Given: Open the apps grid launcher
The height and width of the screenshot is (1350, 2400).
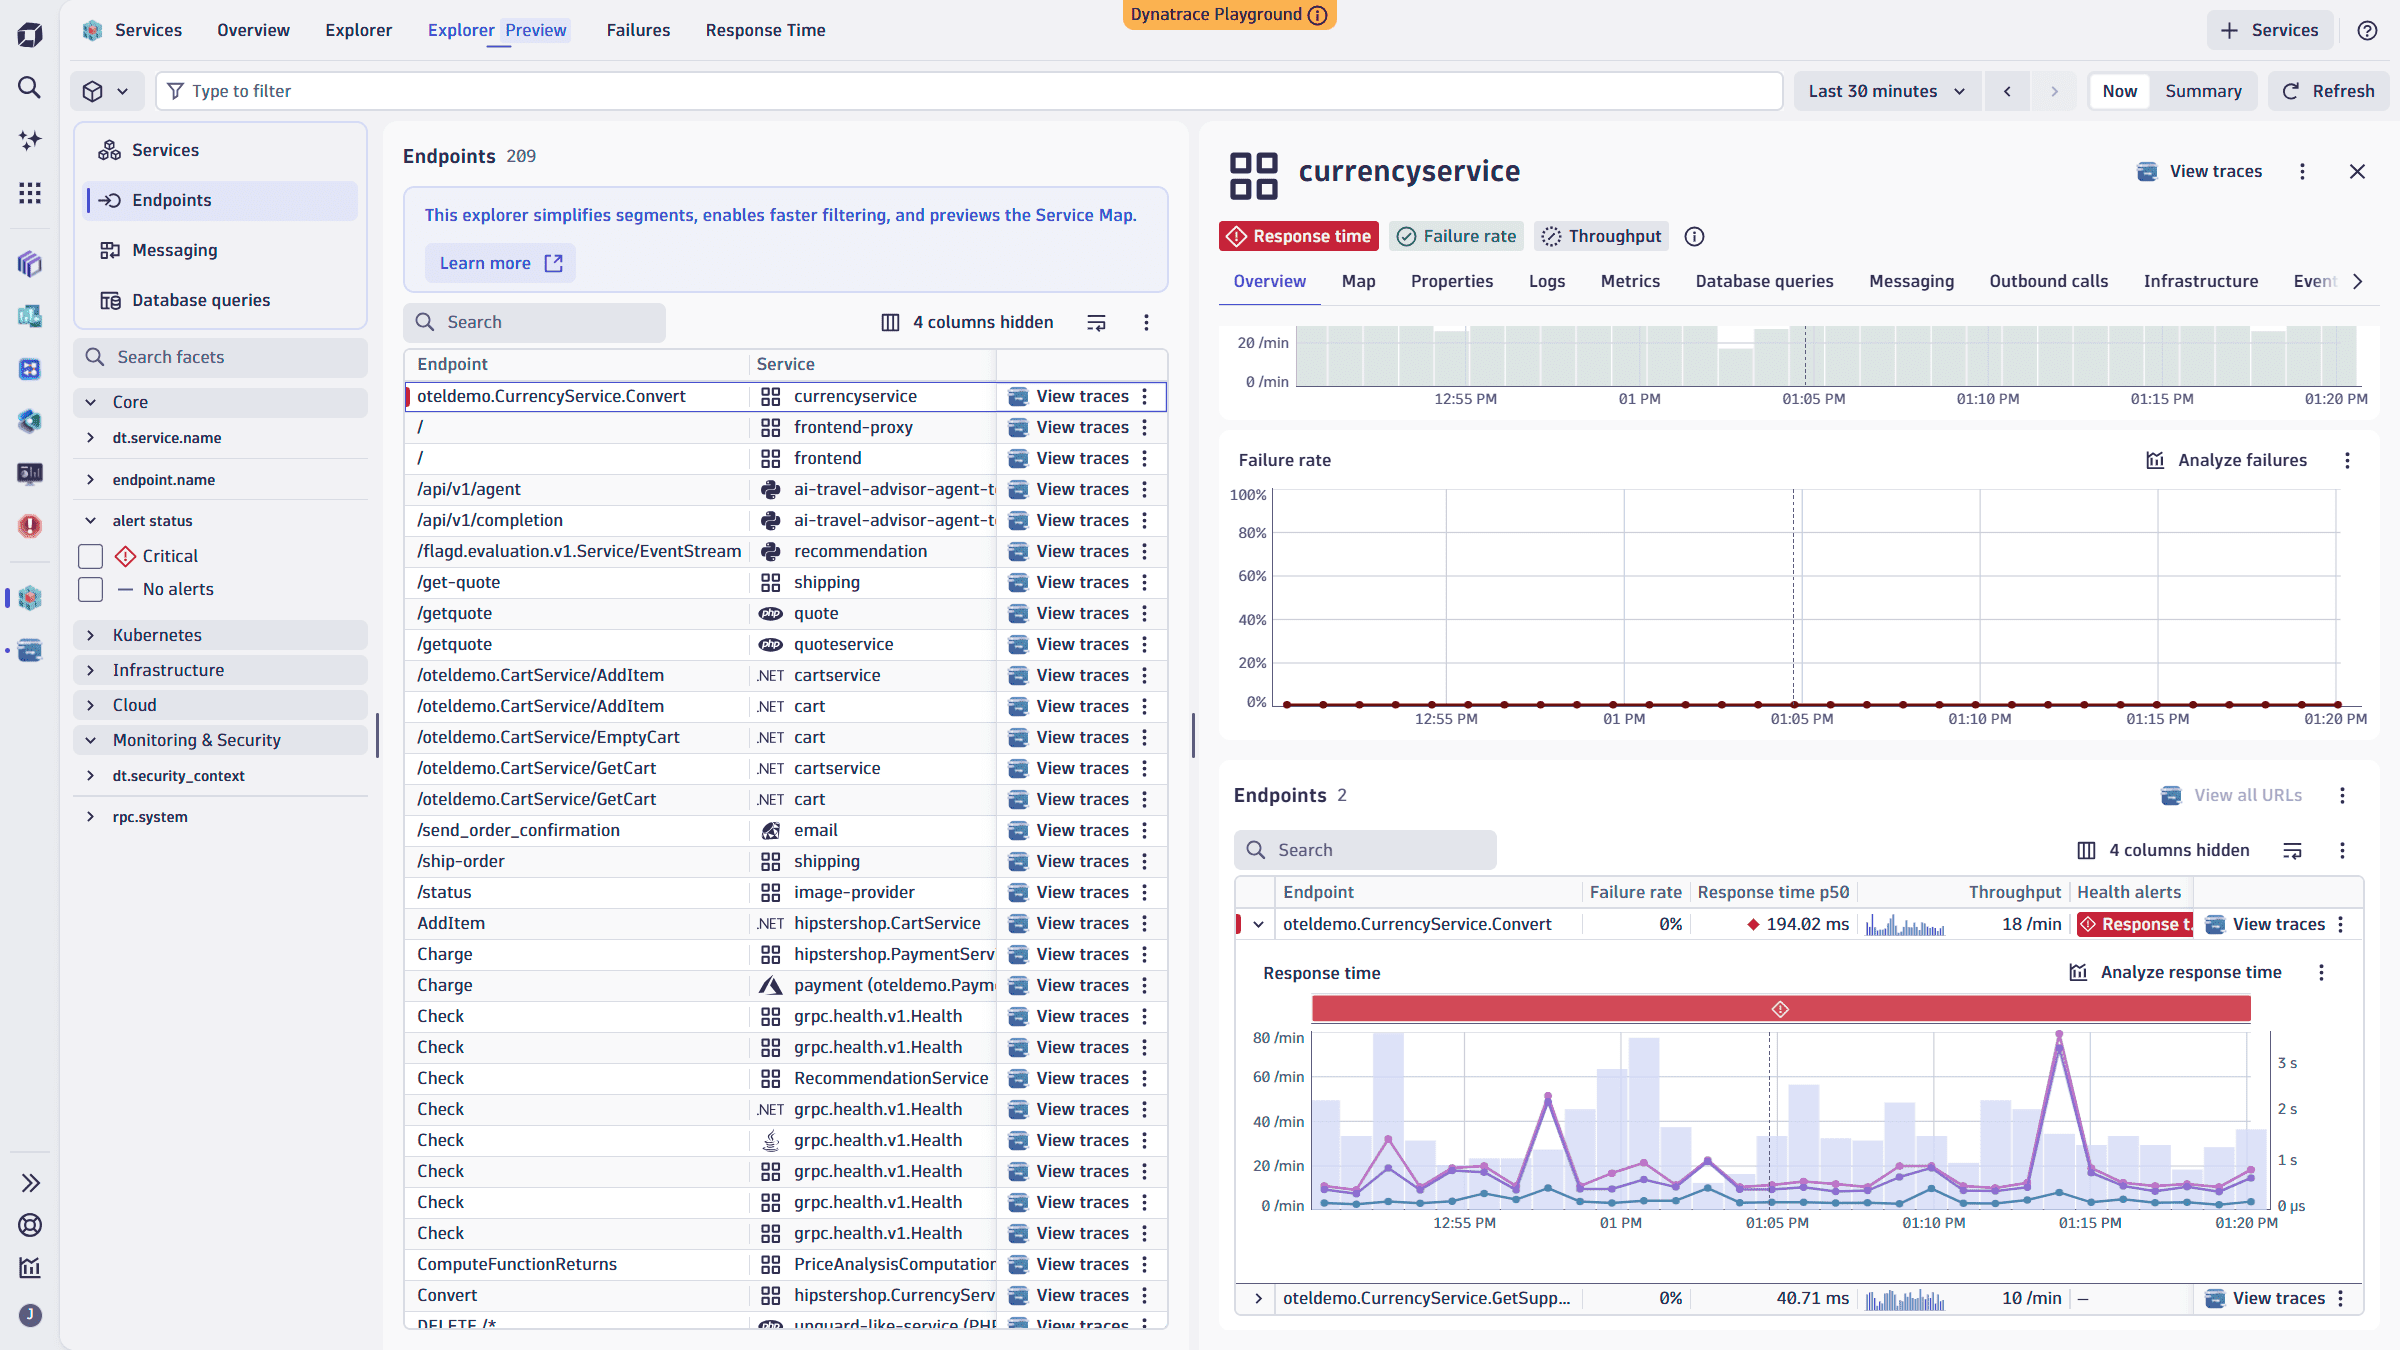Looking at the screenshot, I should point(30,193).
